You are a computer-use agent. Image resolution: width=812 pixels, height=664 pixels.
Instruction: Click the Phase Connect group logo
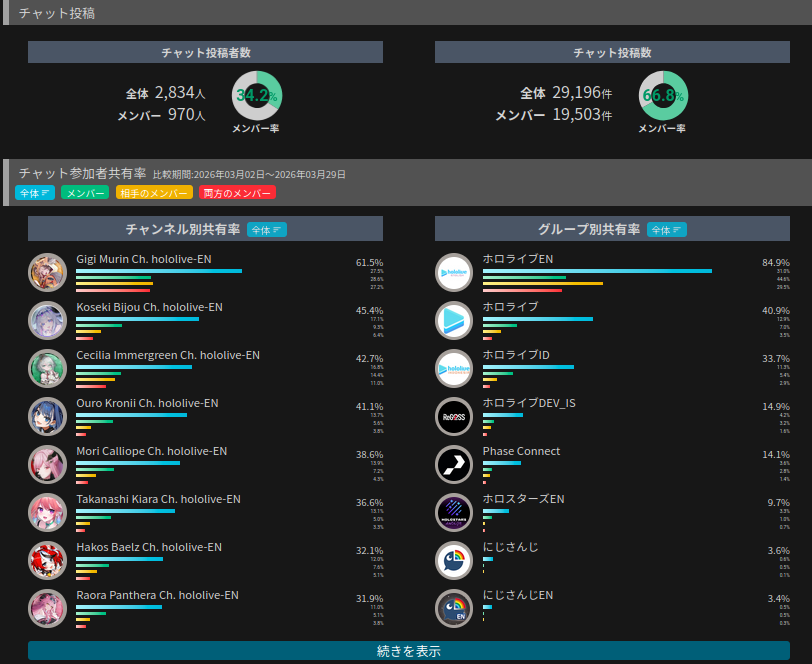tap(454, 465)
